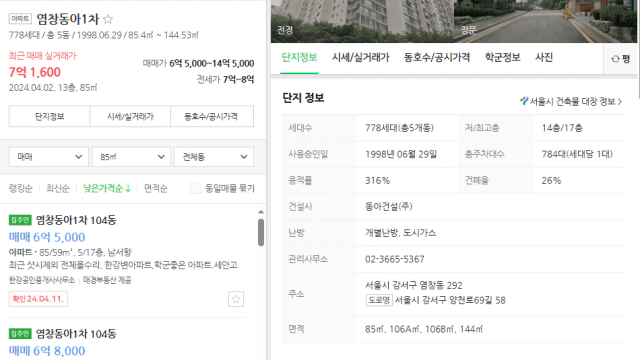
Task: Sort listings by 낮은가격순
Action: [107, 188]
